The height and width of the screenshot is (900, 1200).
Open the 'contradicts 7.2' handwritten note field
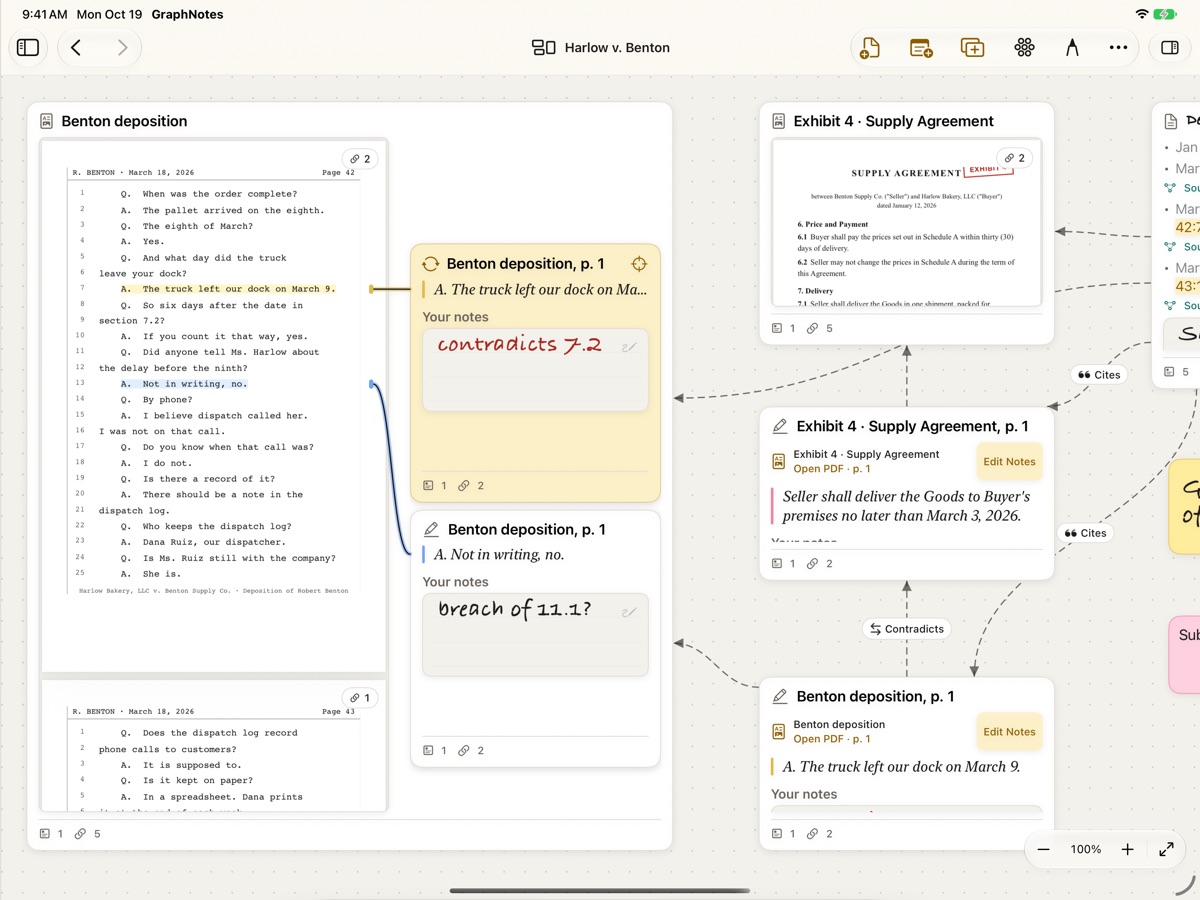click(535, 369)
